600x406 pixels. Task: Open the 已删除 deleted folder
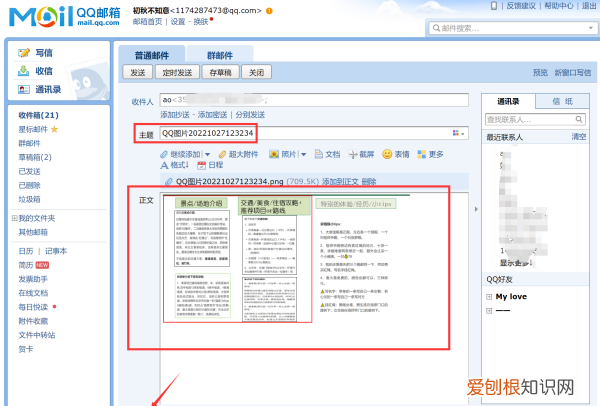29,185
